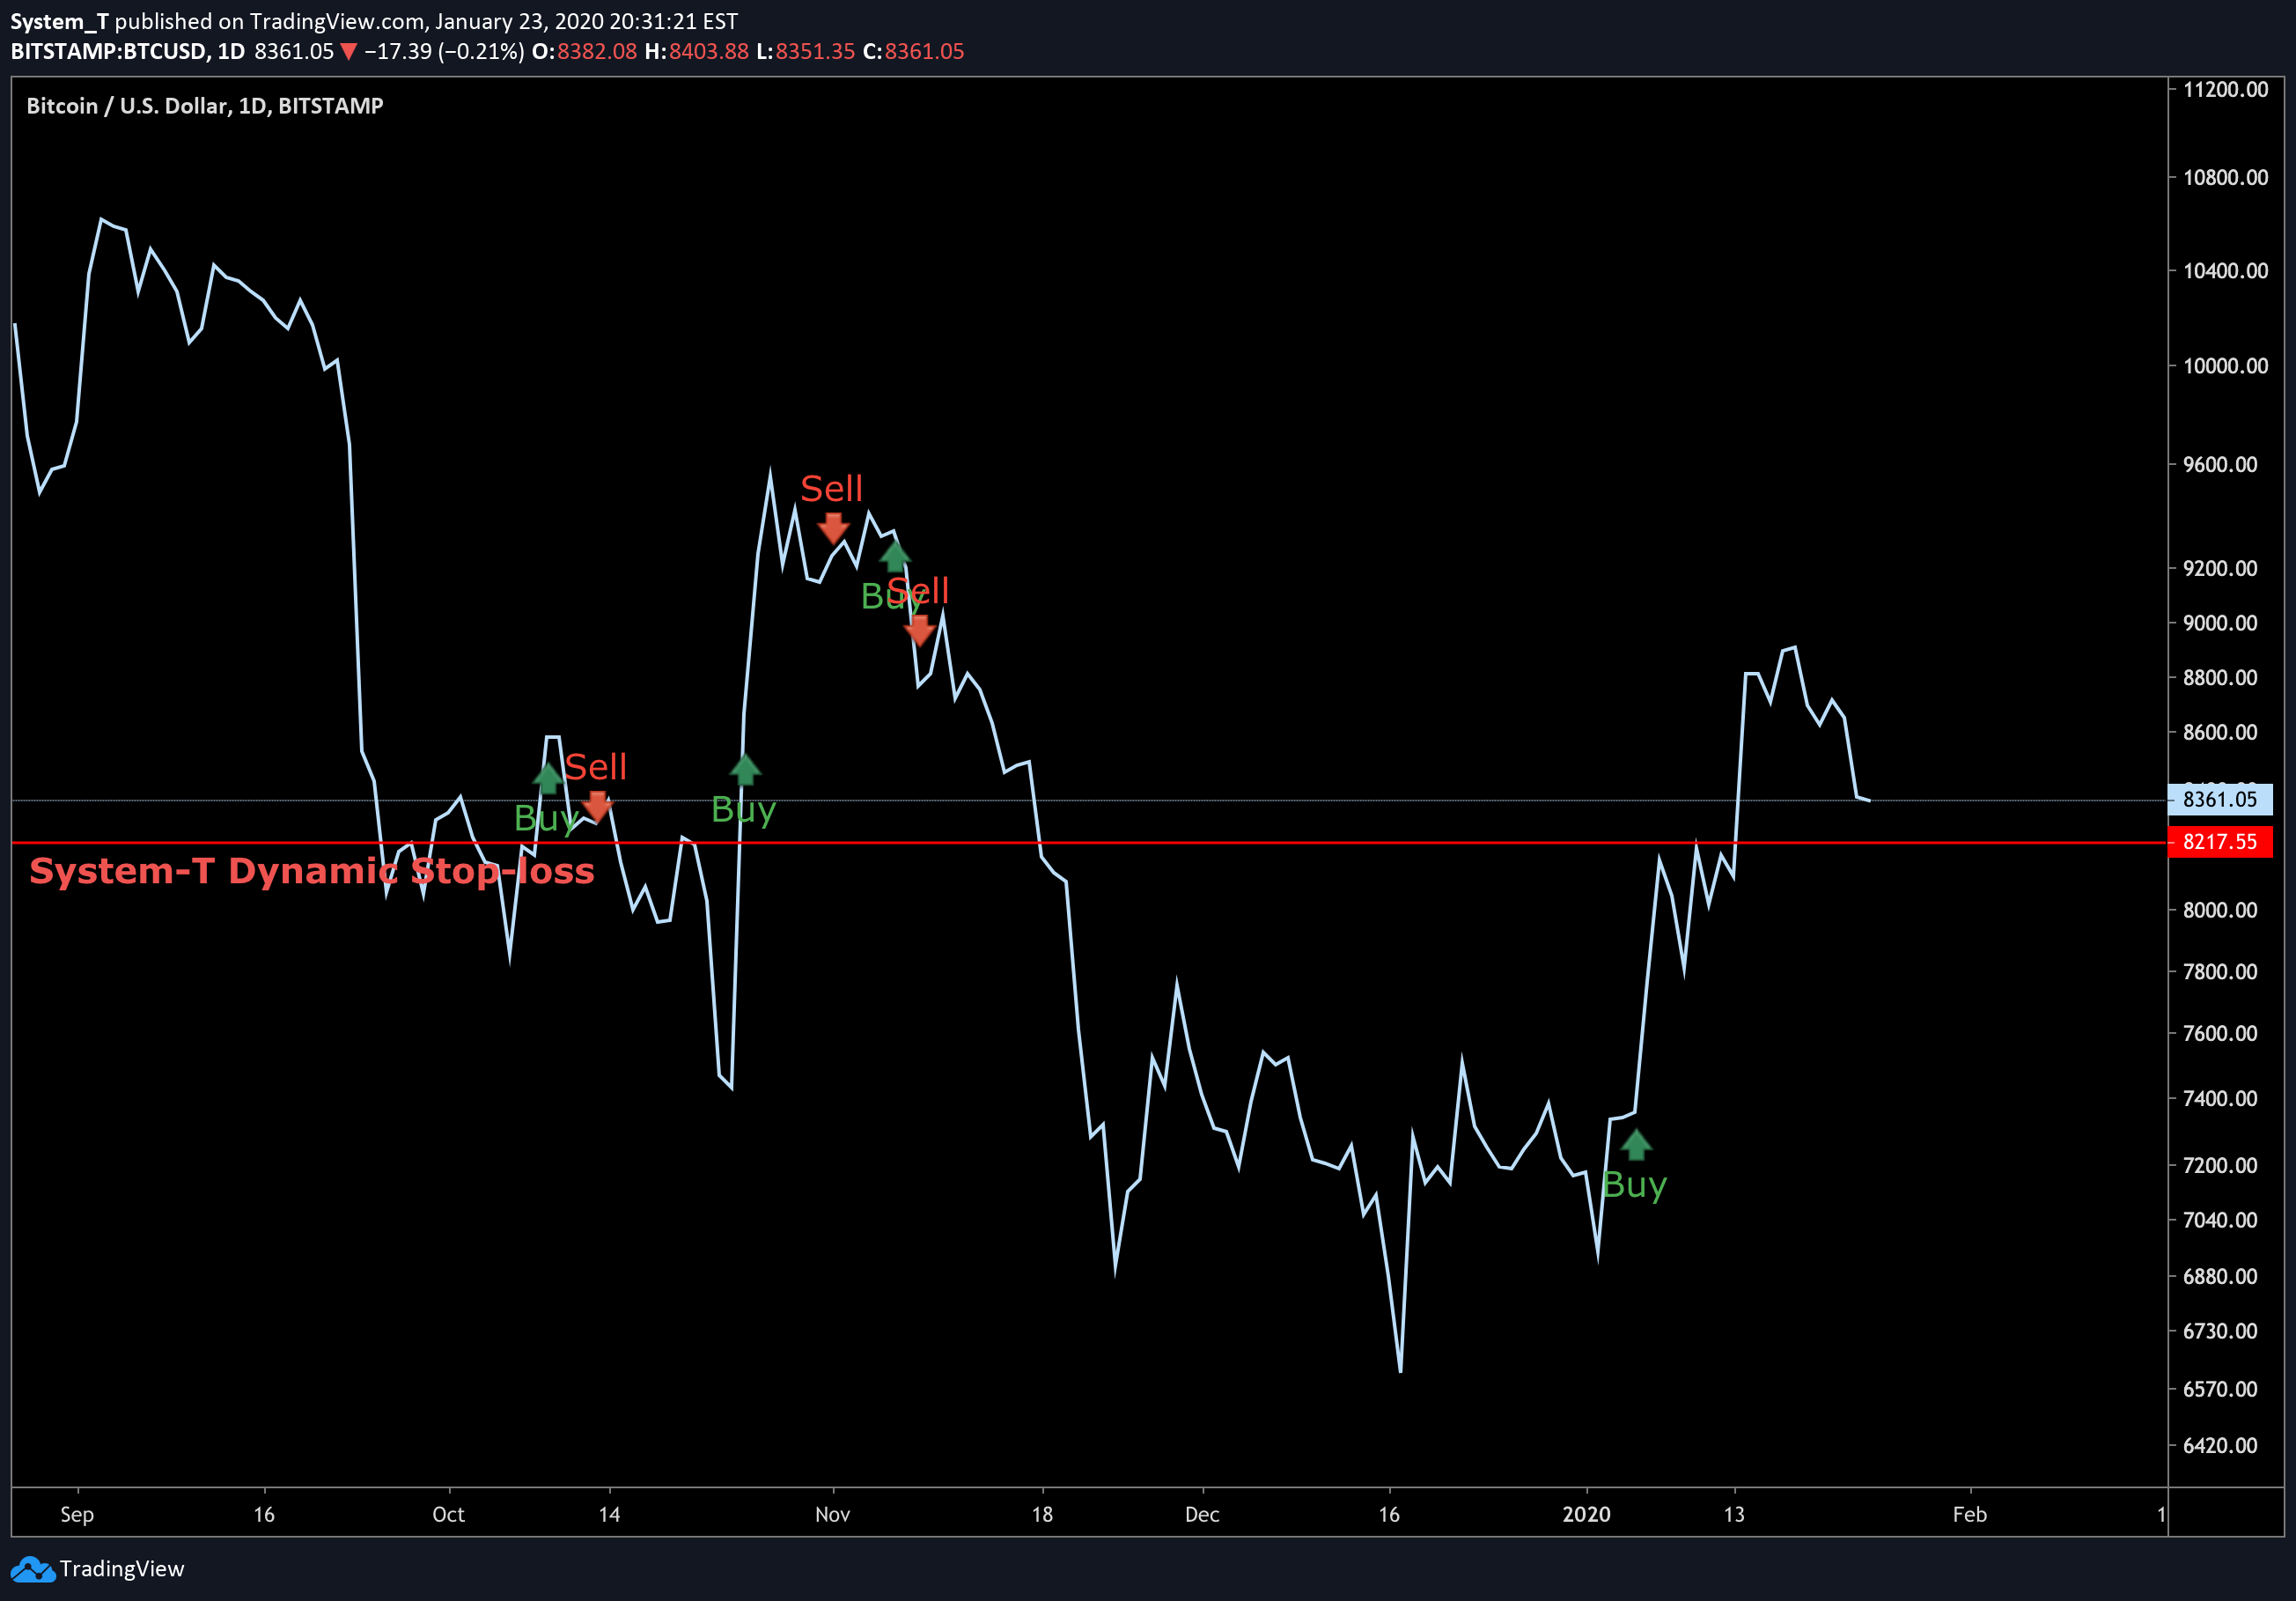The width and height of the screenshot is (2296, 1601).
Task: Click the Nov label on the time axis
Action: click(832, 1515)
